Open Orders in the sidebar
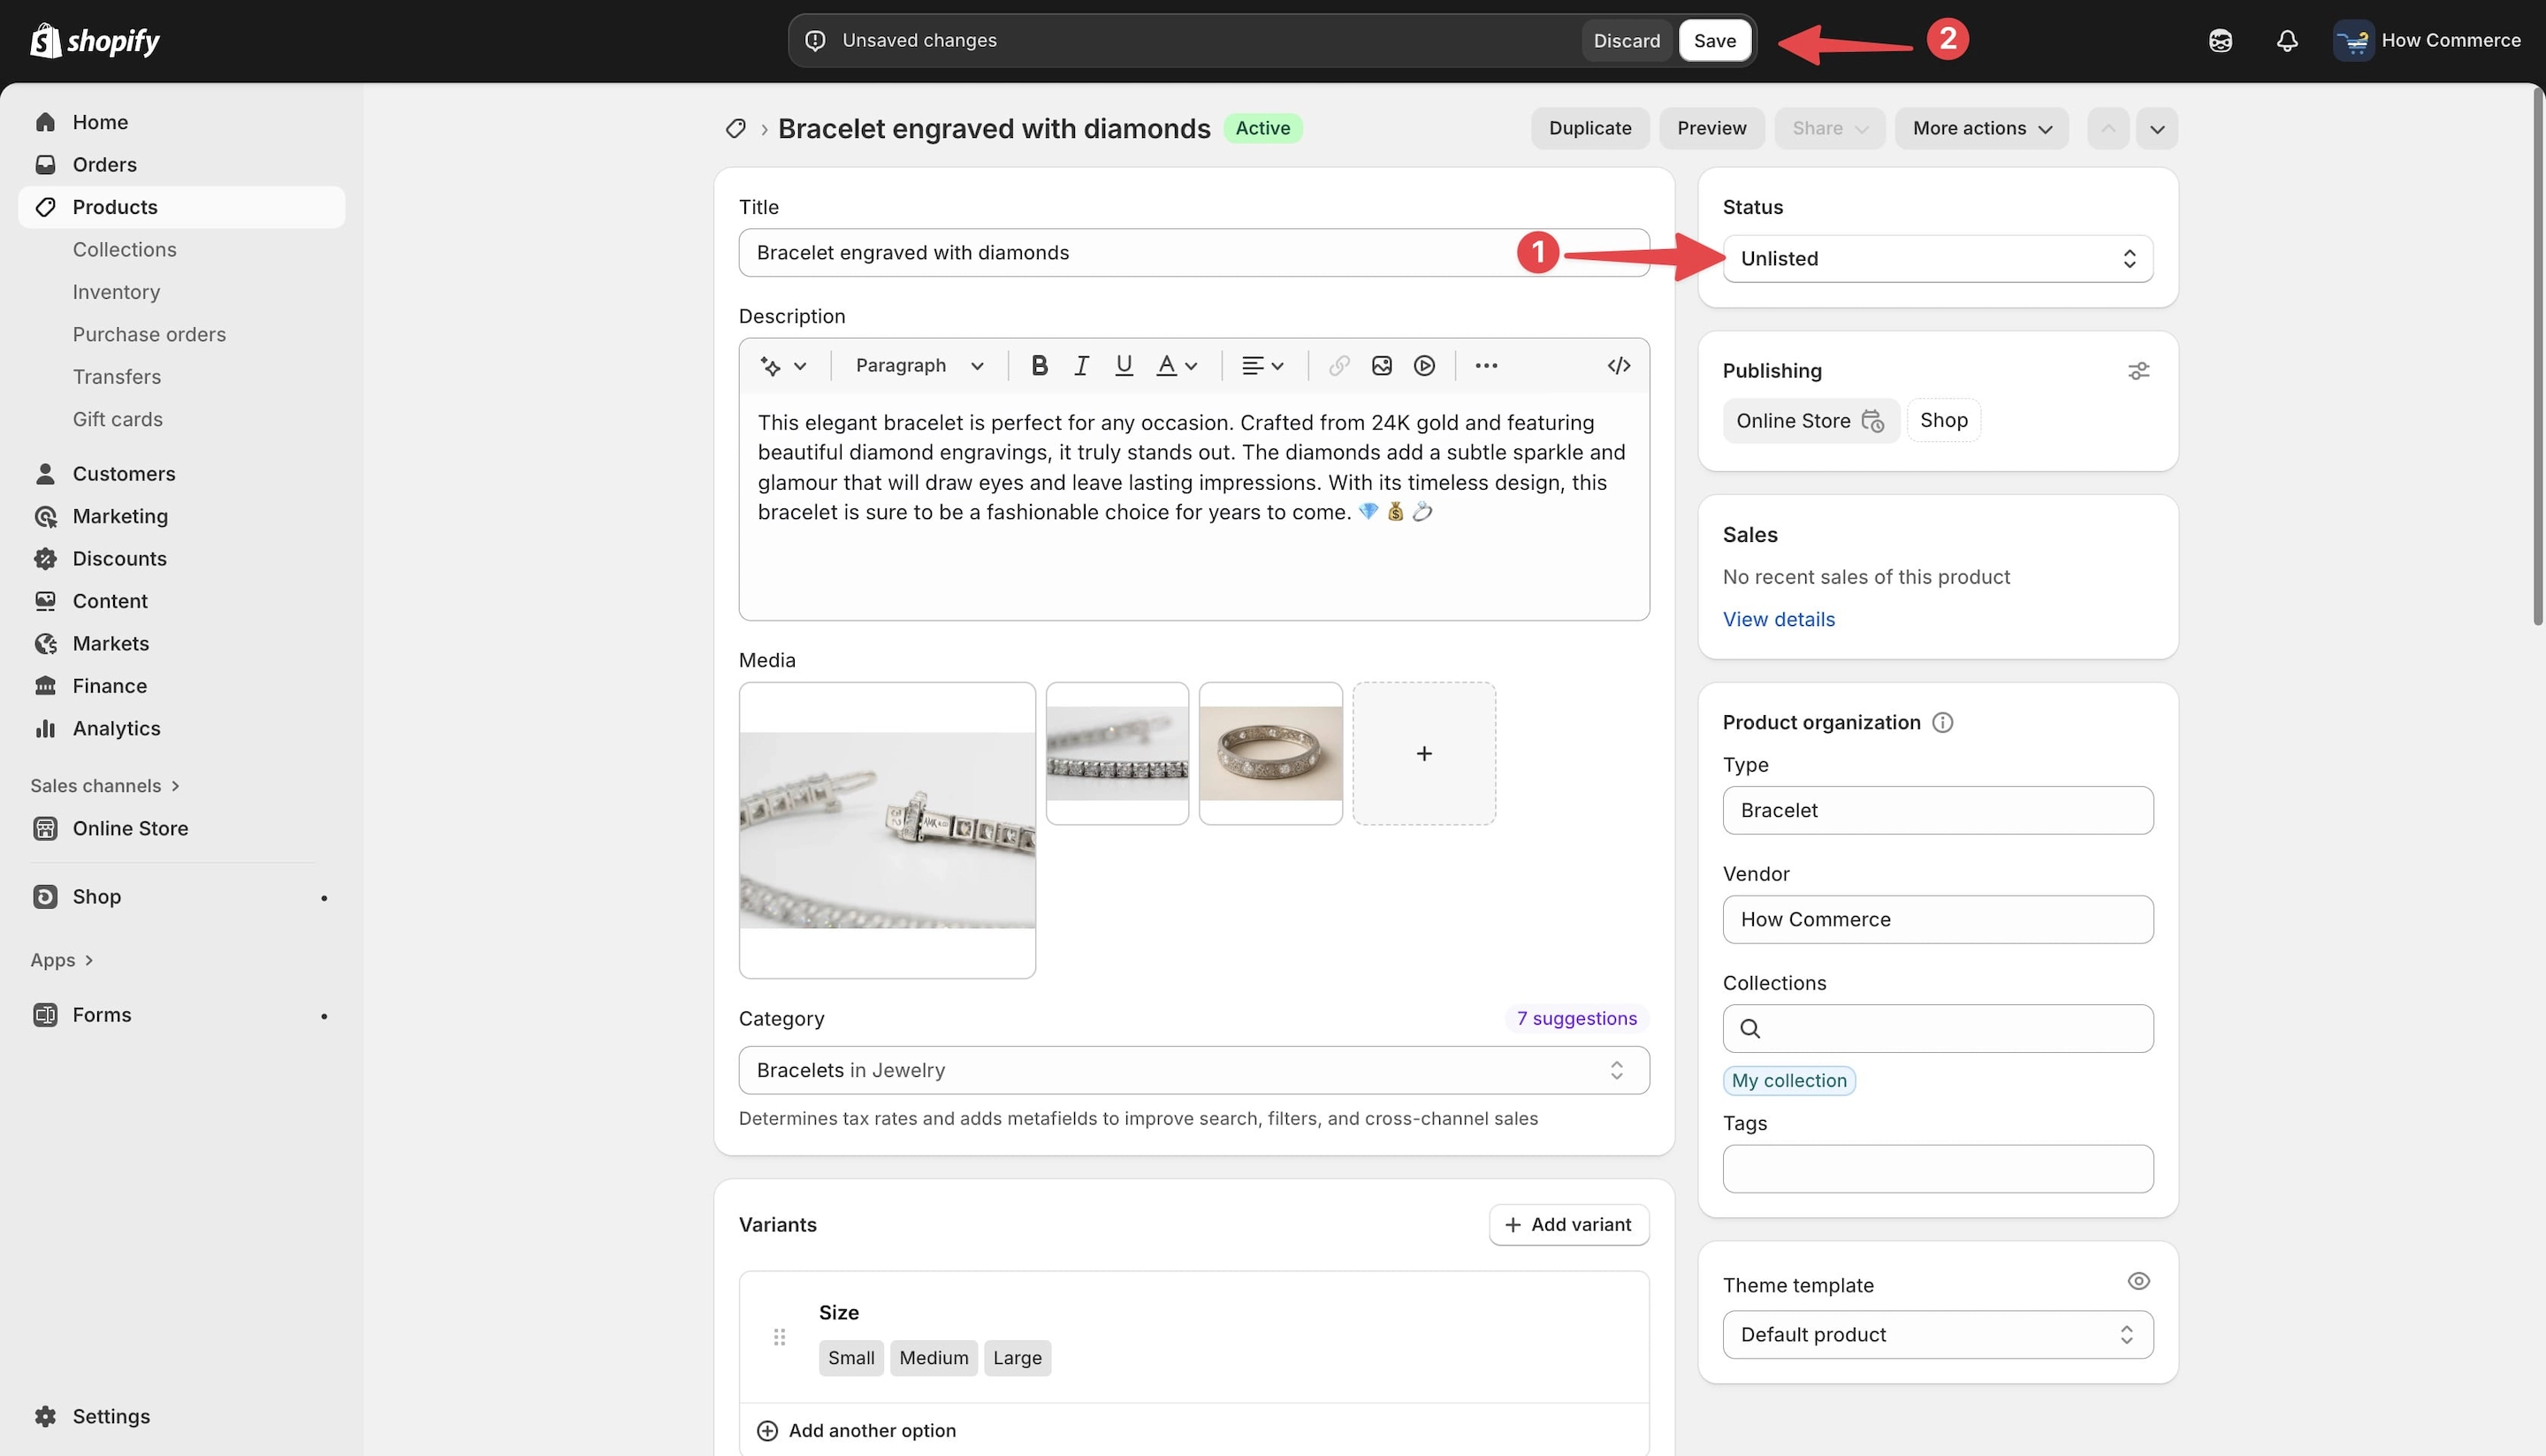The image size is (2546, 1456). (x=182, y=164)
